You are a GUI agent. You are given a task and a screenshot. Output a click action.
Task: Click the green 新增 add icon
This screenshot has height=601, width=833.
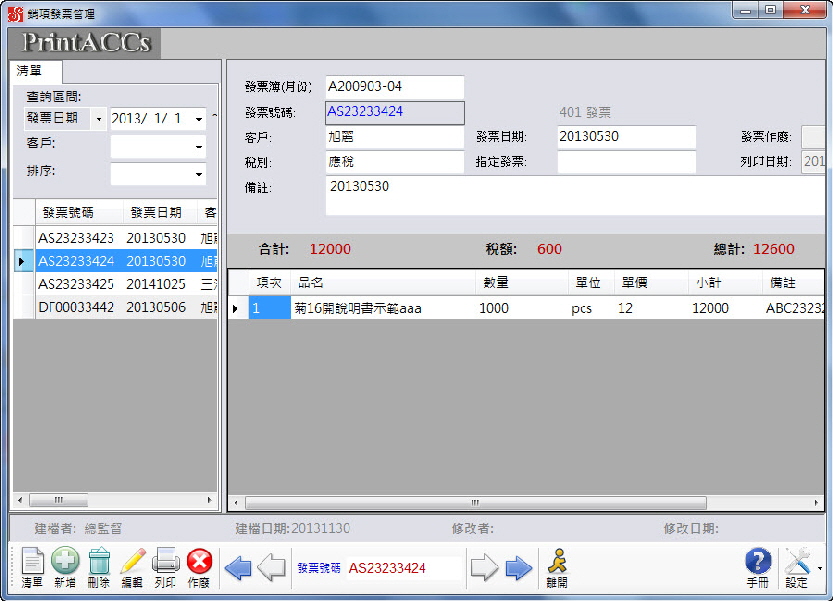[65, 567]
